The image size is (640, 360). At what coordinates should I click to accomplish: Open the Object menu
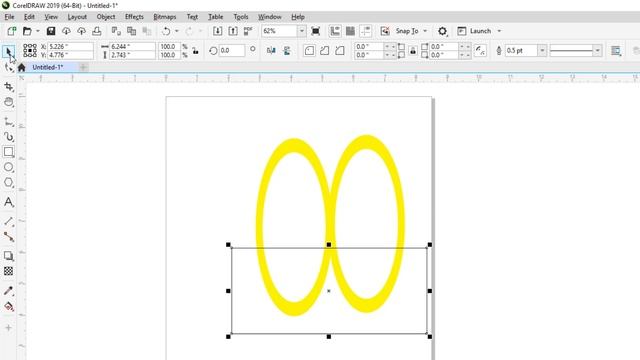[106, 17]
